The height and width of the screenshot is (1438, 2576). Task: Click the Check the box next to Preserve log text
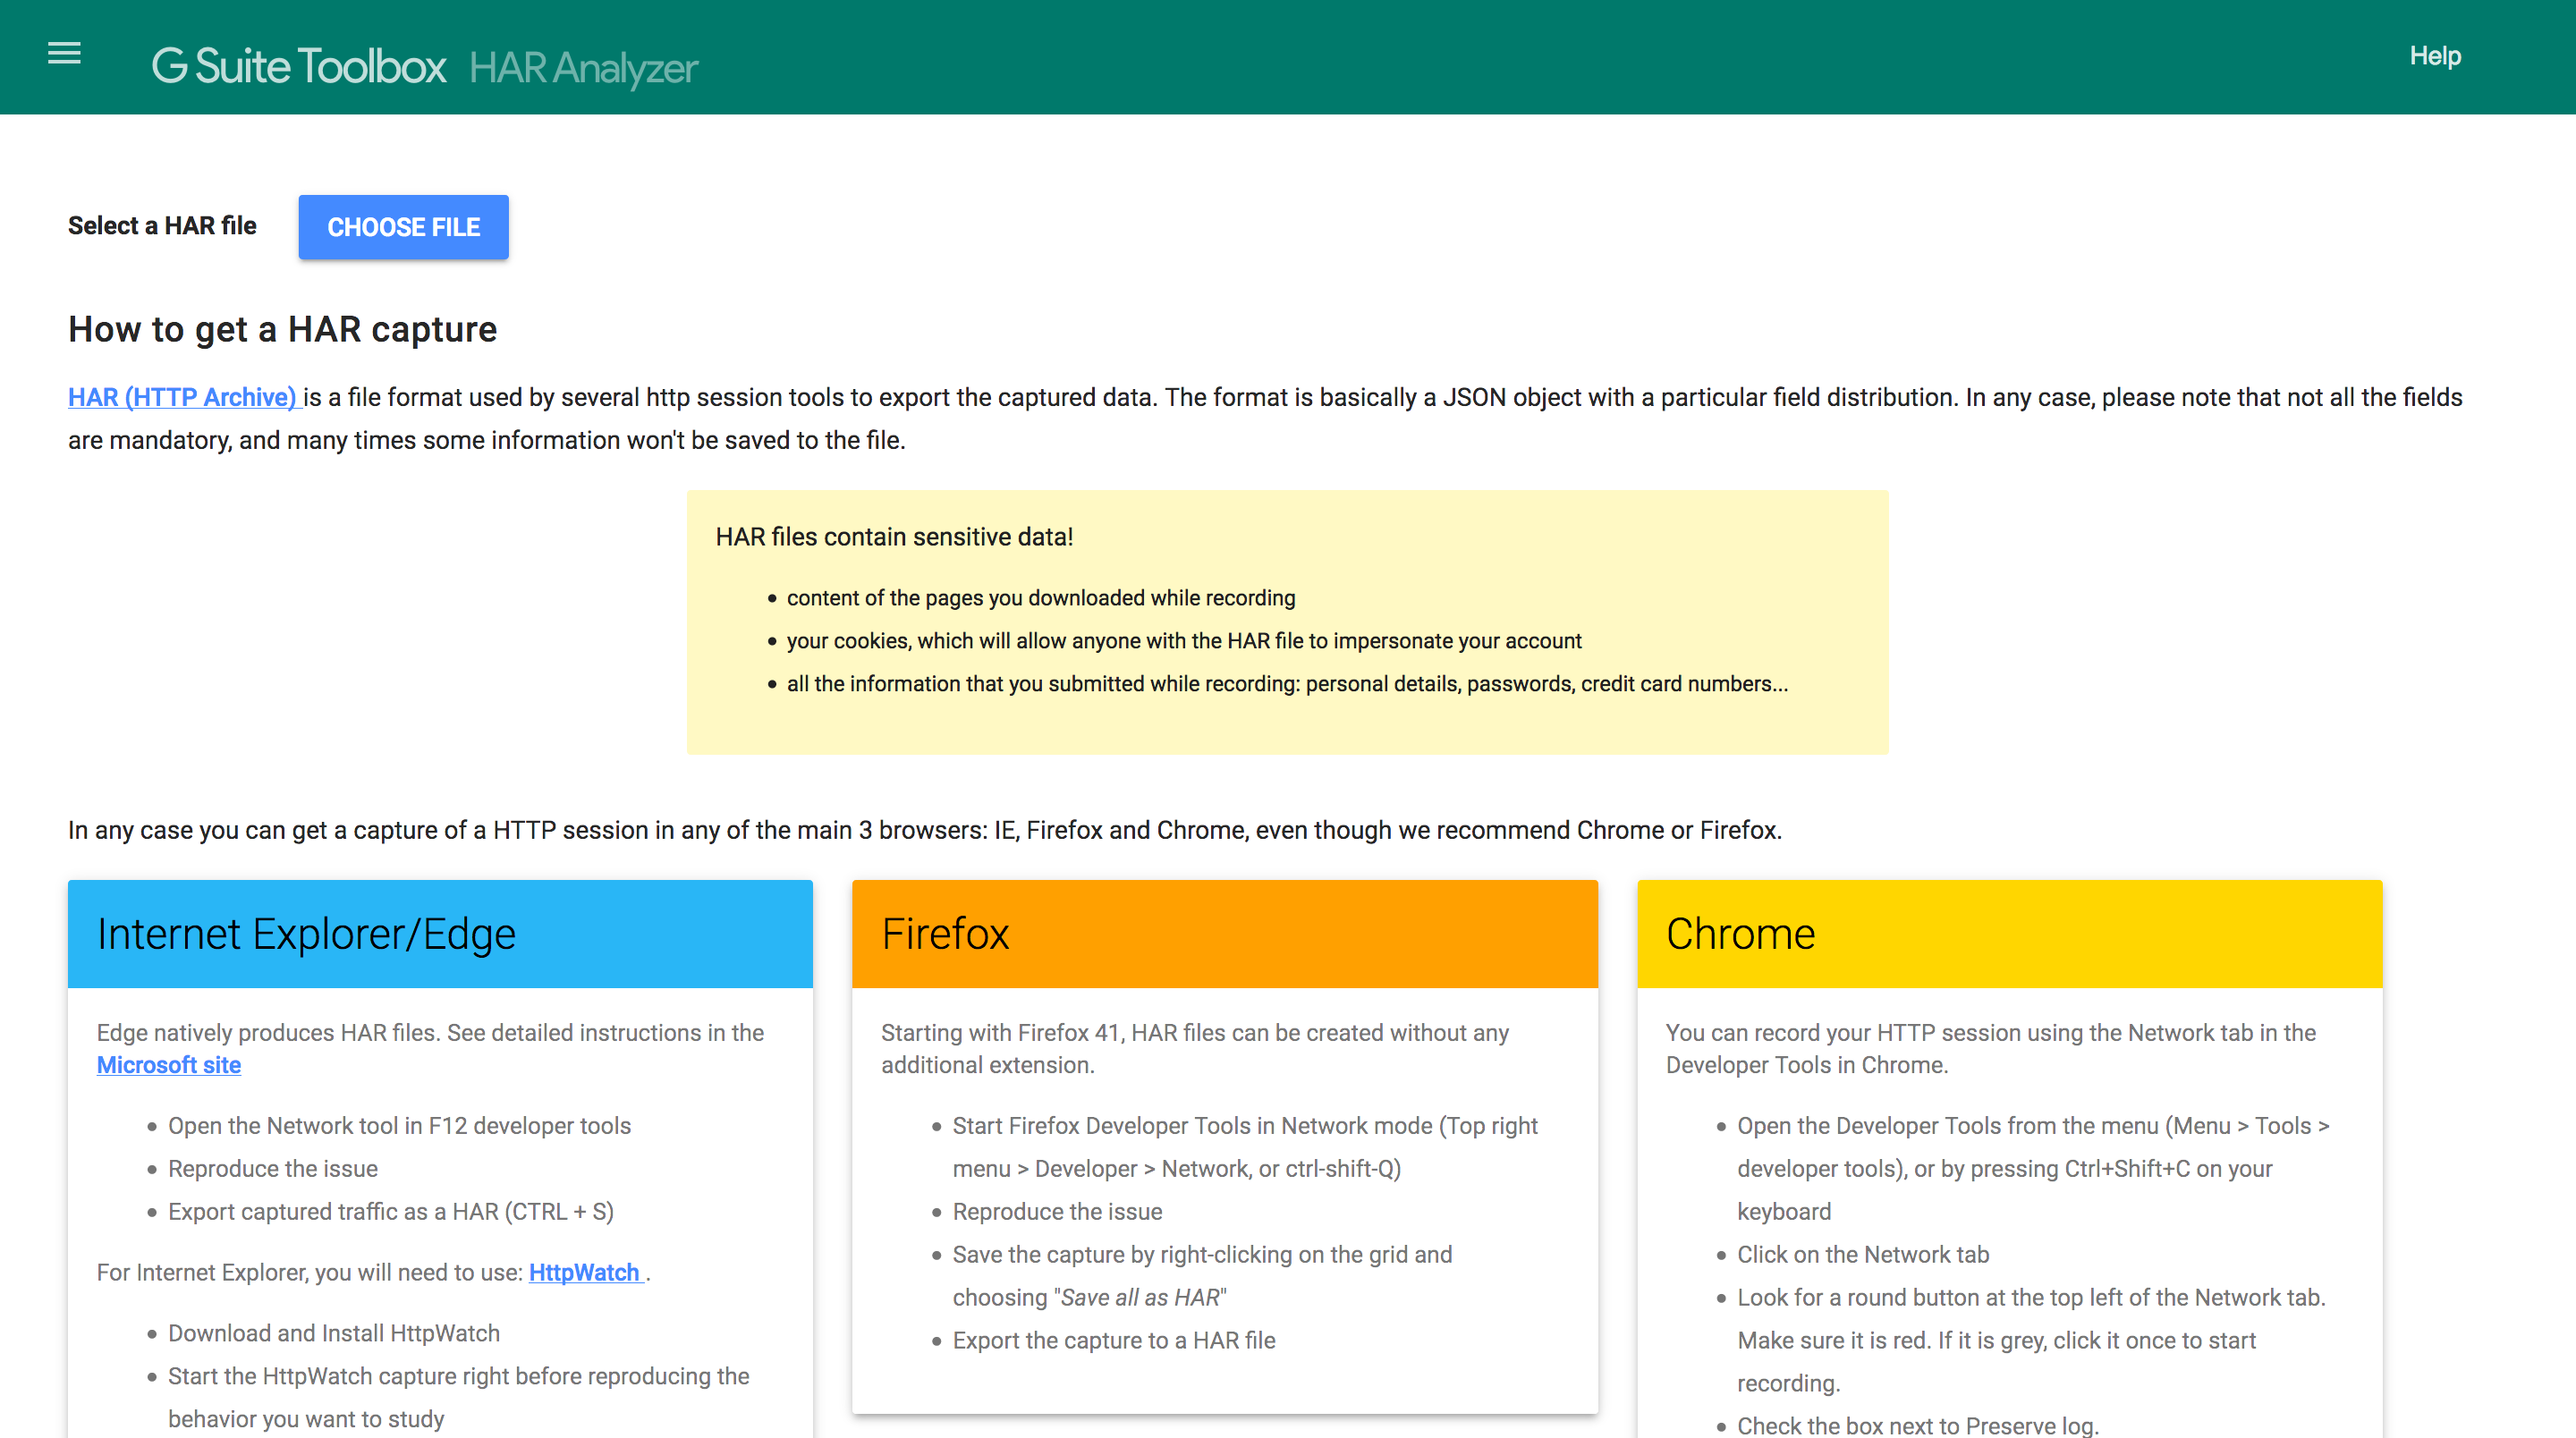click(1917, 1425)
